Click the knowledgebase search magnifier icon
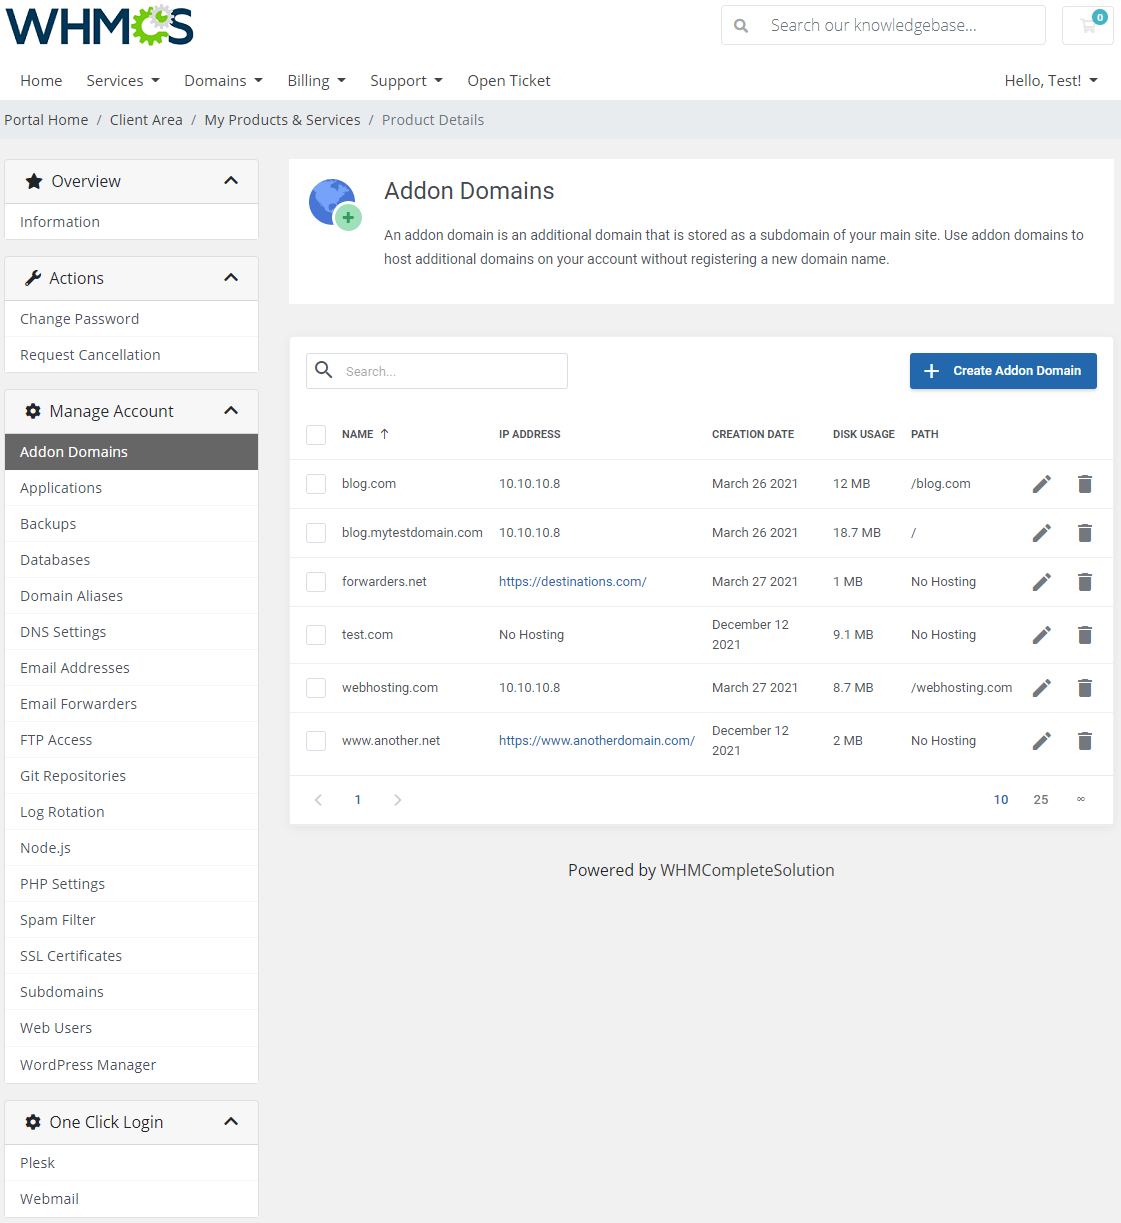The width and height of the screenshot is (1121, 1223). pos(740,25)
